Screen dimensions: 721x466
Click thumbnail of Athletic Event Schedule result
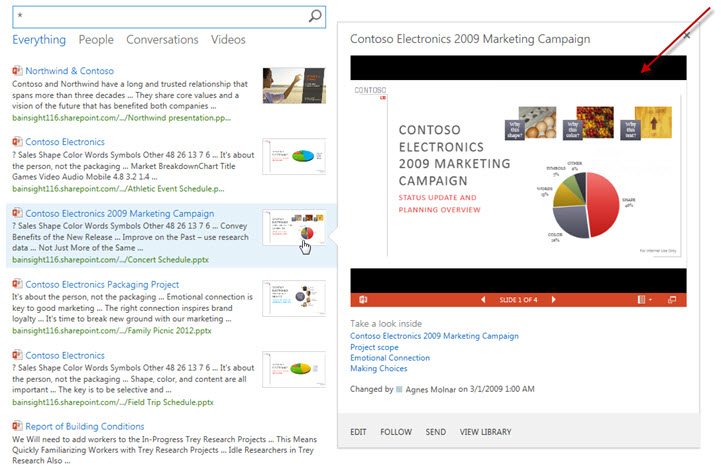(x=294, y=156)
